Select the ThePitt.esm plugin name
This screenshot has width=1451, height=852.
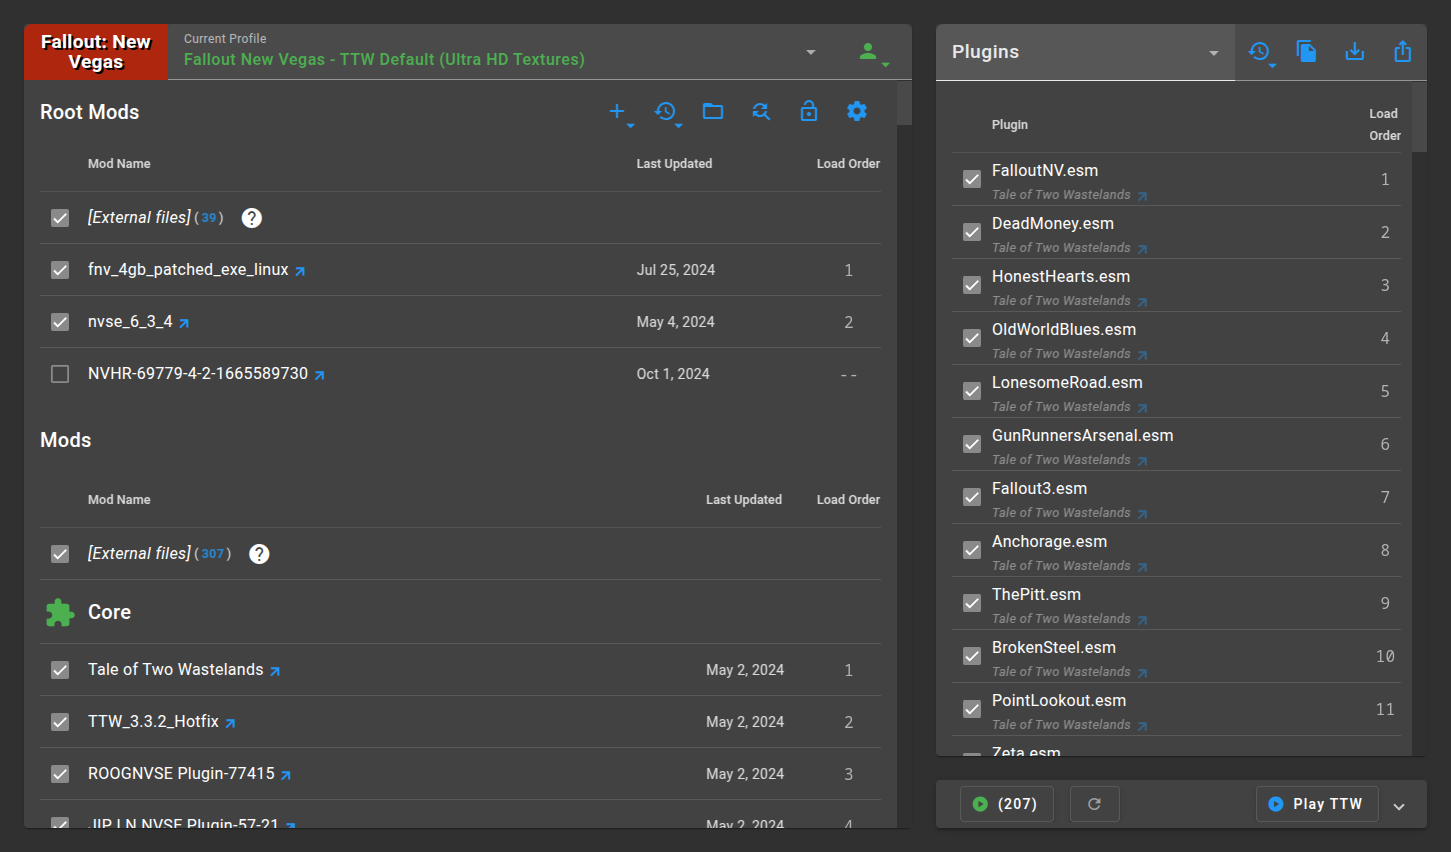[x=1036, y=595]
